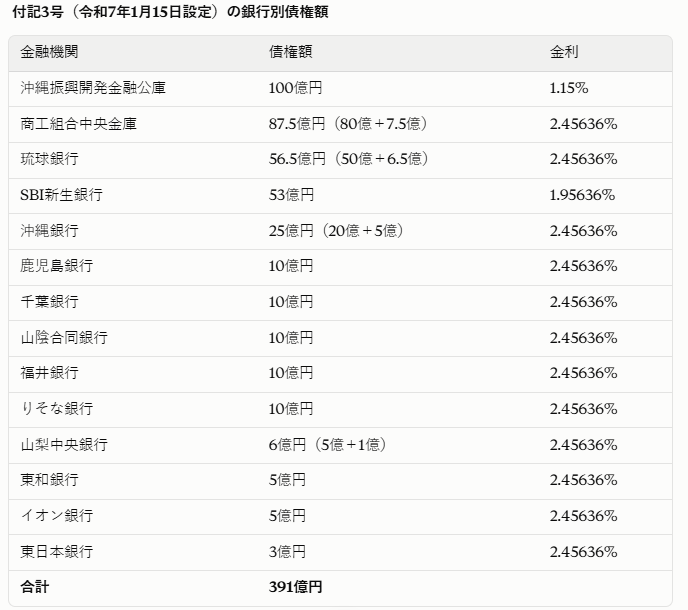This screenshot has width=688, height=610.
Task: Select the 391億円 total amount
Action: coord(295,587)
